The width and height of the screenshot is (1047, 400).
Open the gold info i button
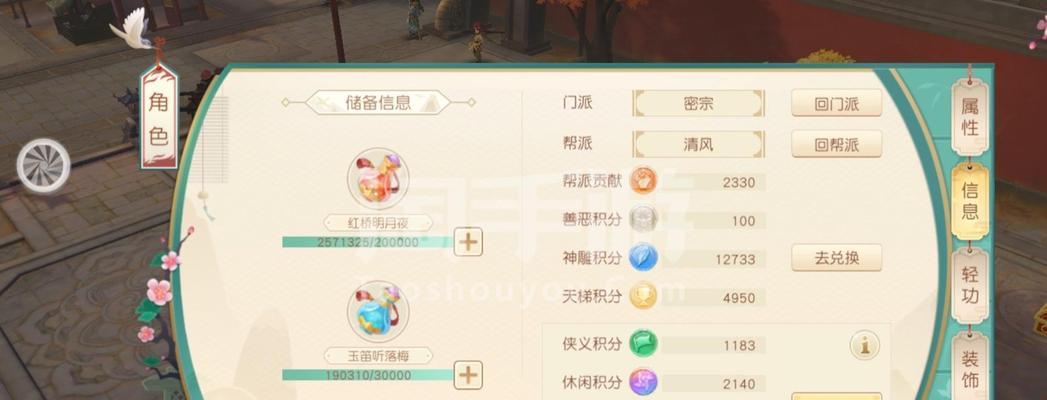tap(864, 345)
